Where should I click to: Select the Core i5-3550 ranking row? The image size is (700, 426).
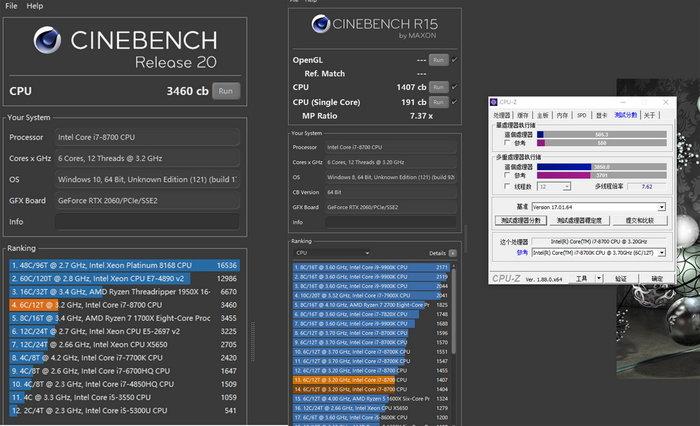coord(124,397)
